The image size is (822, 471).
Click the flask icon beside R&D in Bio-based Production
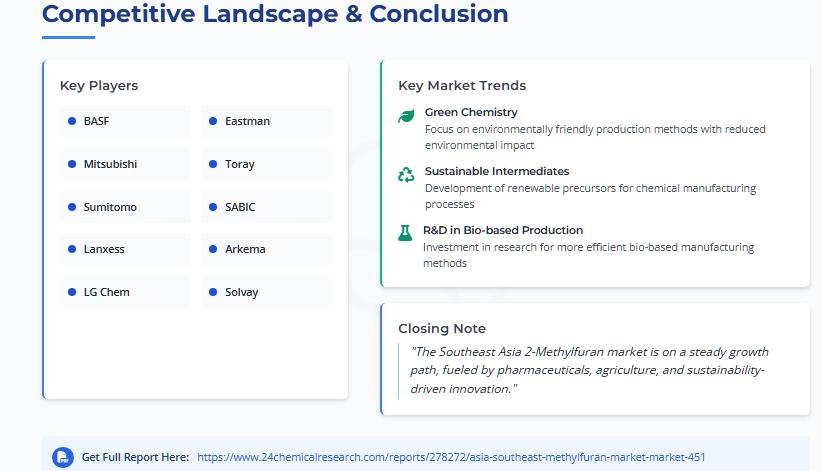pyautogui.click(x=405, y=233)
